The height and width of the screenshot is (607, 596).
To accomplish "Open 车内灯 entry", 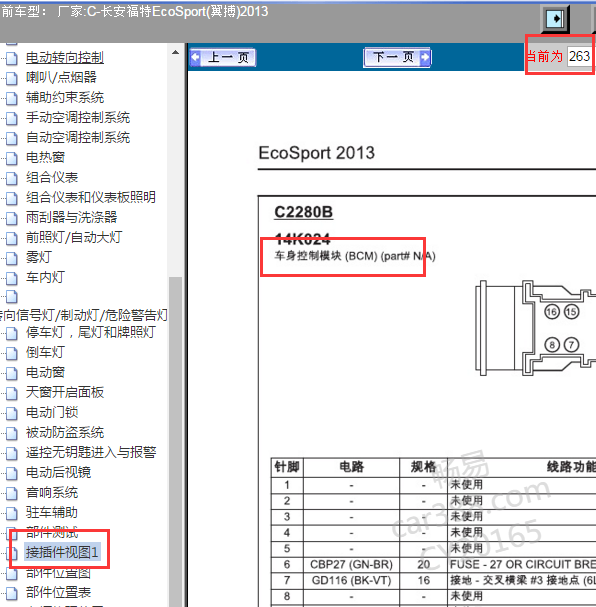I will pos(45,277).
